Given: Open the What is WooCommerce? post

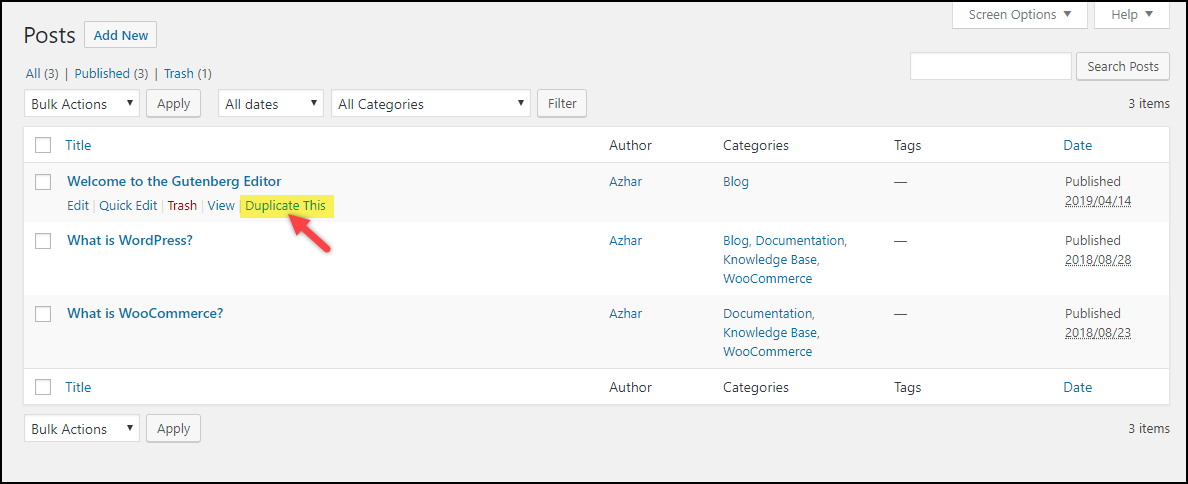Looking at the screenshot, I should (145, 313).
